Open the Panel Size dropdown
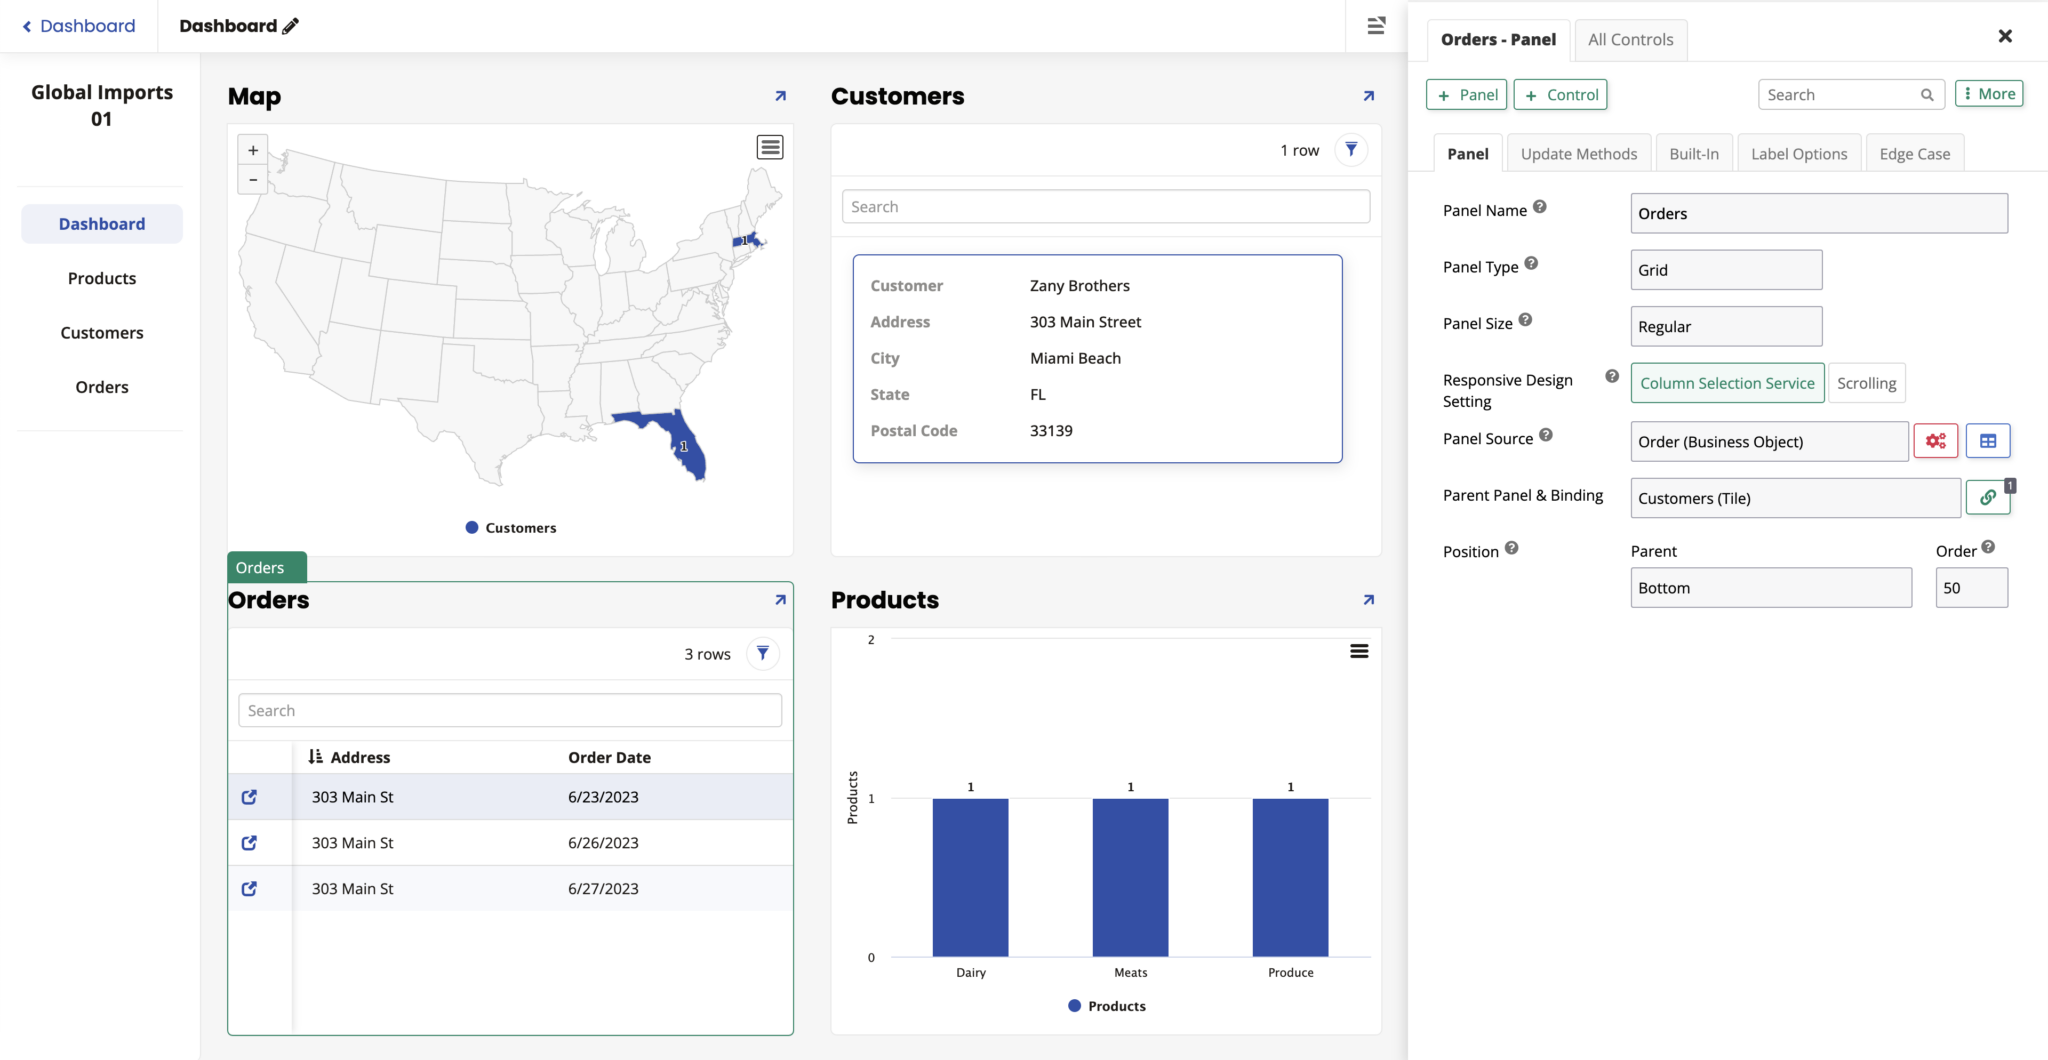The image size is (2048, 1060). [x=1726, y=327]
